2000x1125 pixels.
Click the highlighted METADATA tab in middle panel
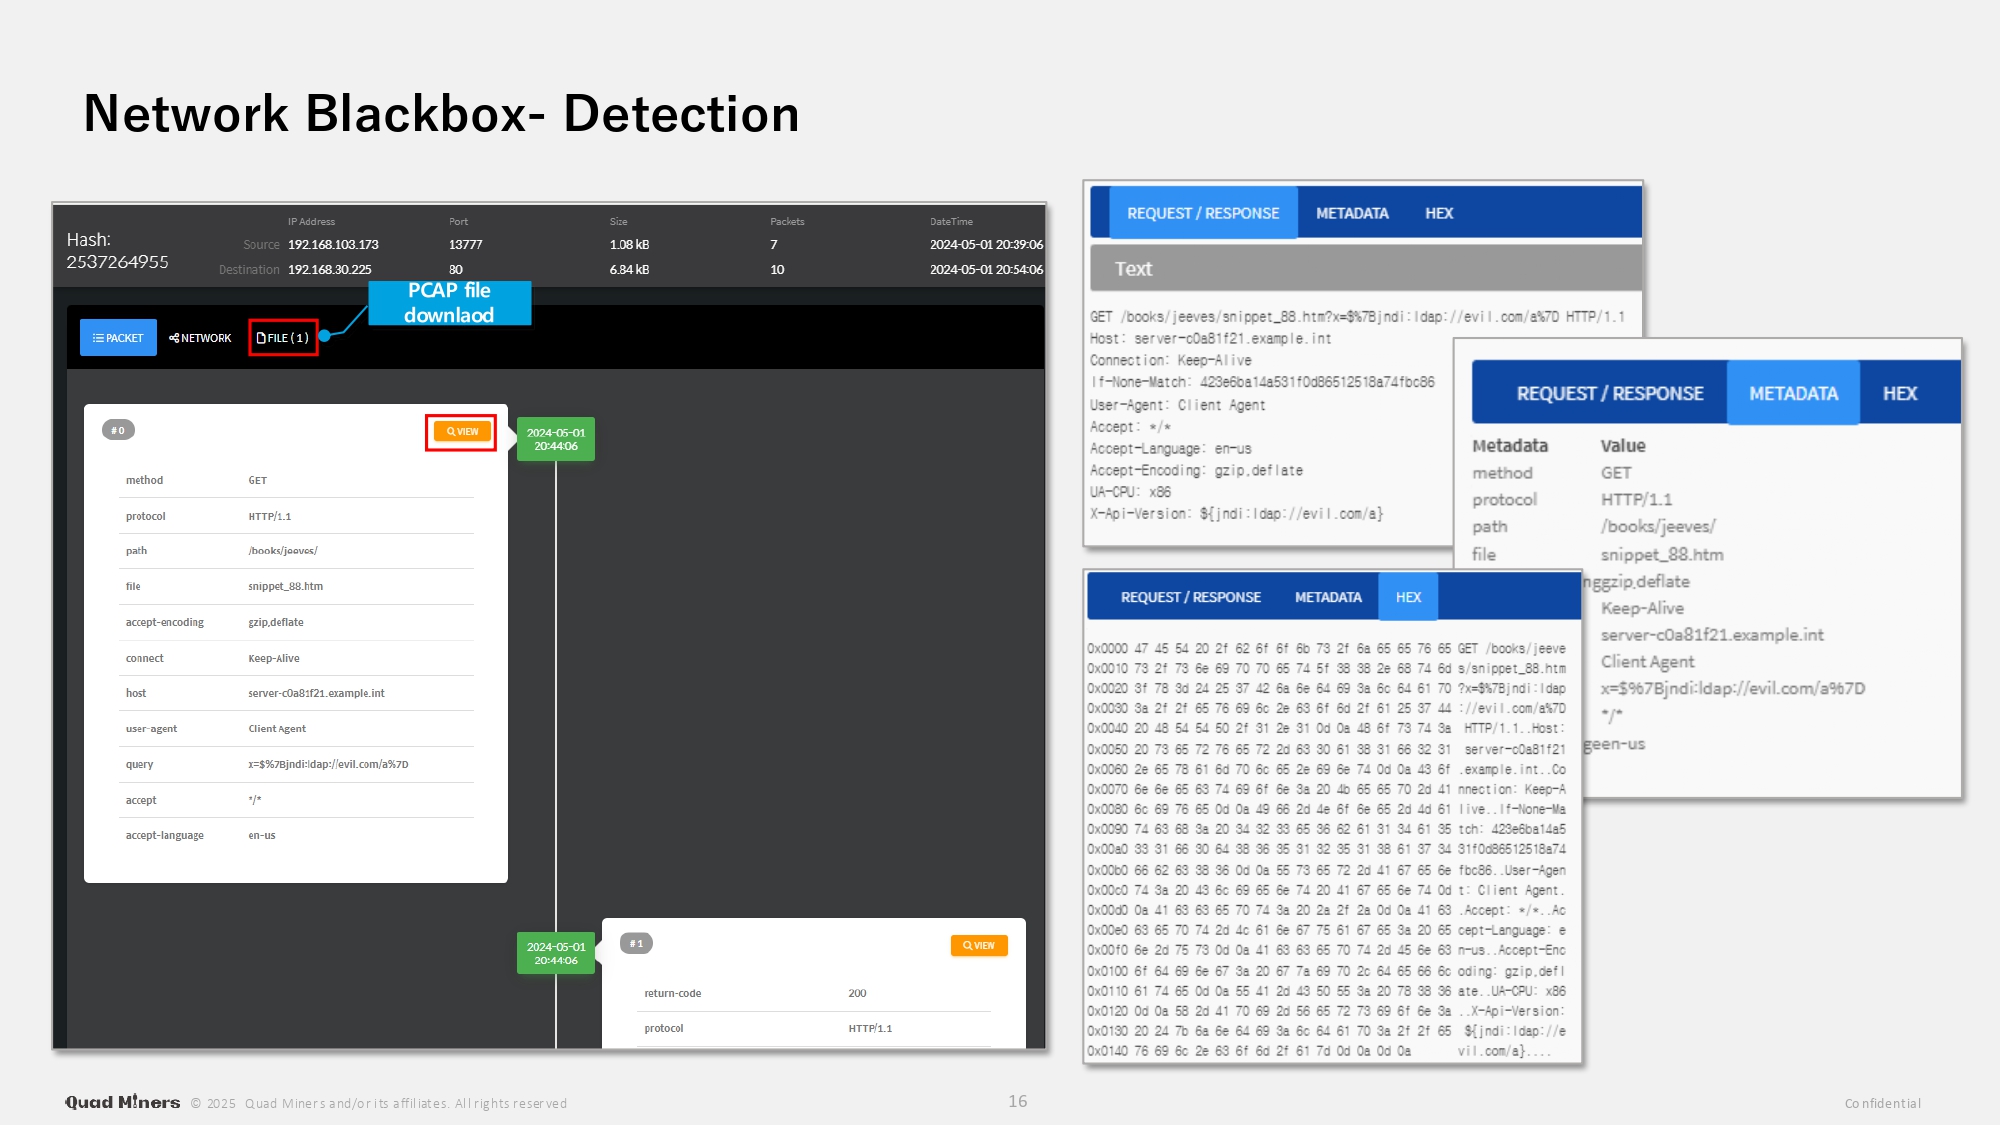(x=1792, y=393)
